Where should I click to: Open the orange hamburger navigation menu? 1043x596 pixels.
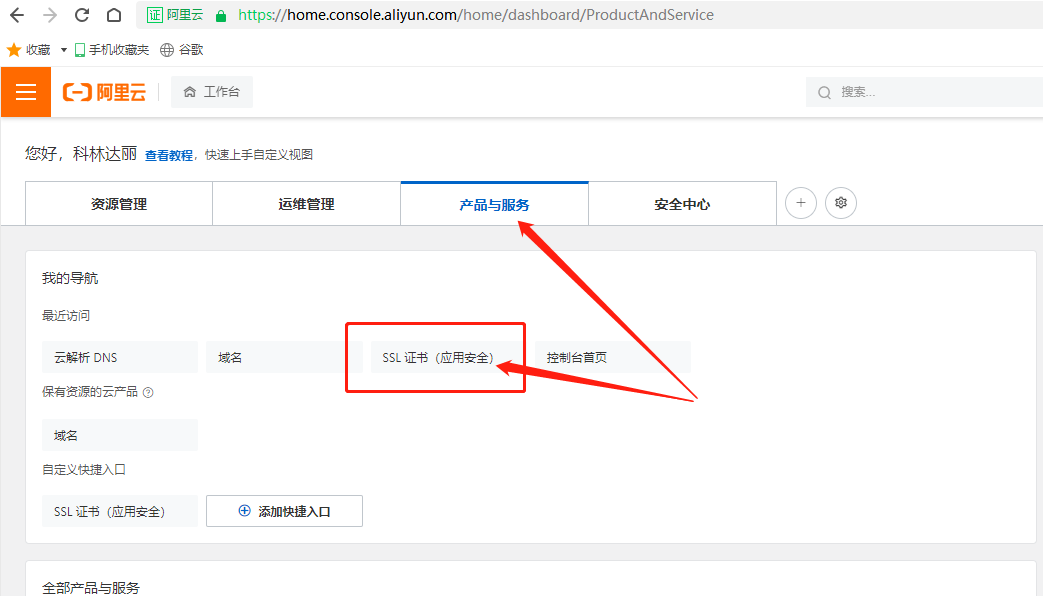[26, 92]
